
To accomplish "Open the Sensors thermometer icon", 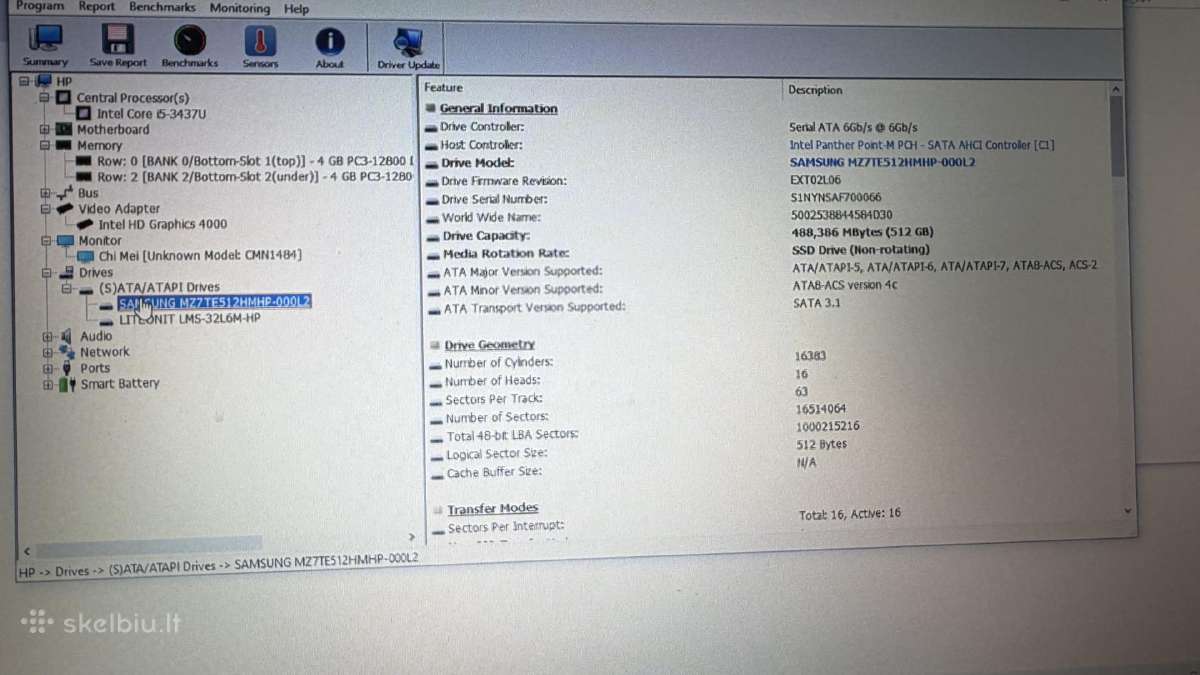I will pyautogui.click(x=260, y=45).
